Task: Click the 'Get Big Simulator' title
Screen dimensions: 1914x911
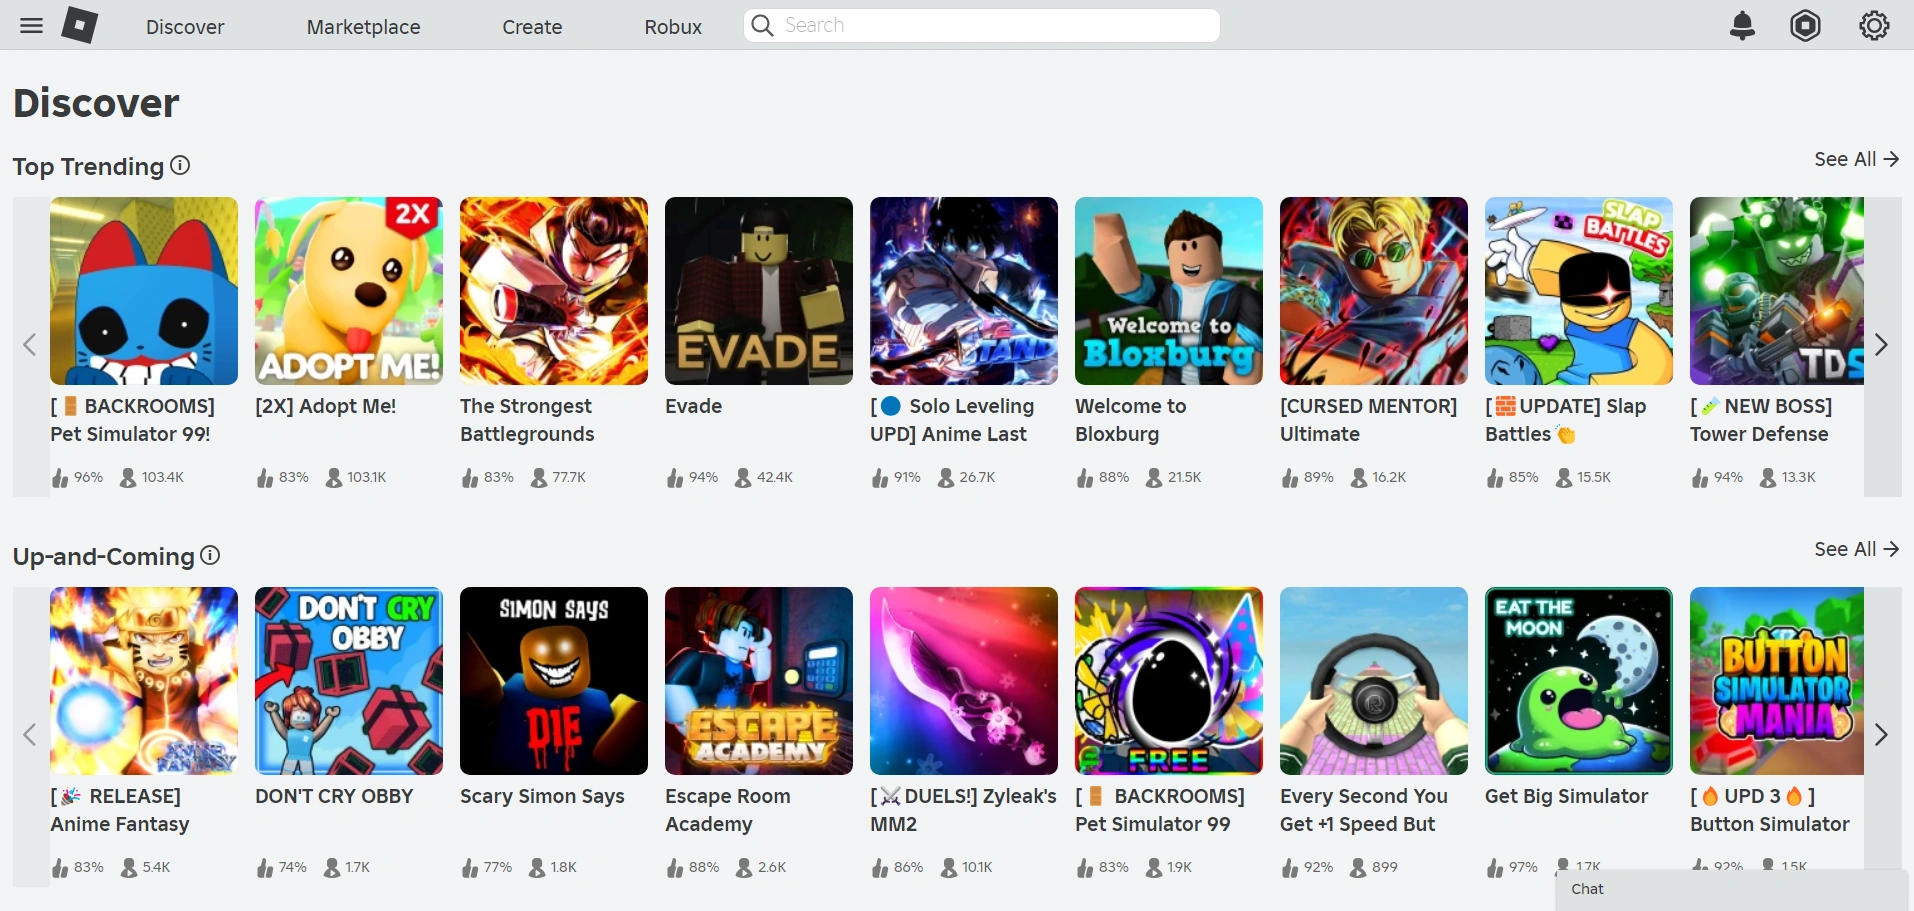Action: (1566, 796)
